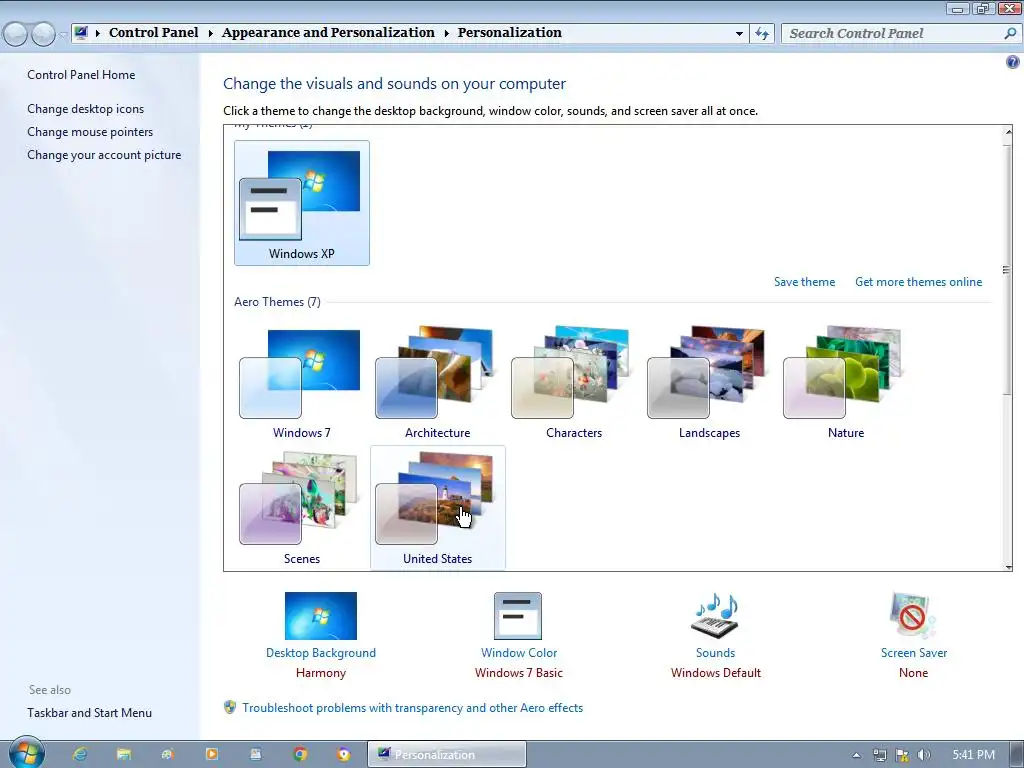Click the Aero Themes (7) heading
The image size is (1024, 768).
coord(277,302)
